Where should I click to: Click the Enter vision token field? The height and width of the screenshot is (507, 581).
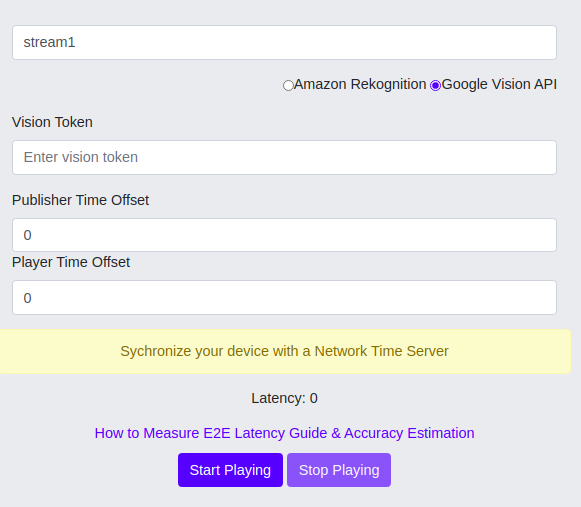pos(284,157)
